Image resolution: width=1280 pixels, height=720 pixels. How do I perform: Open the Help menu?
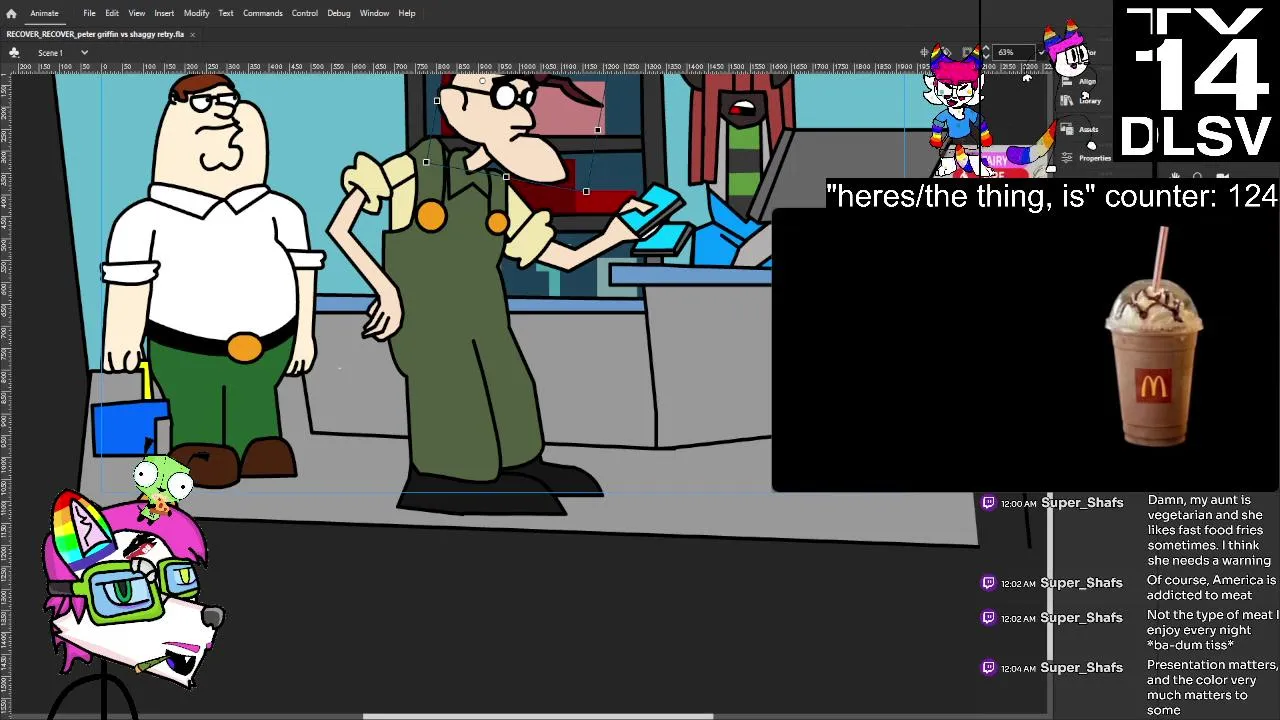coord(407,13)
